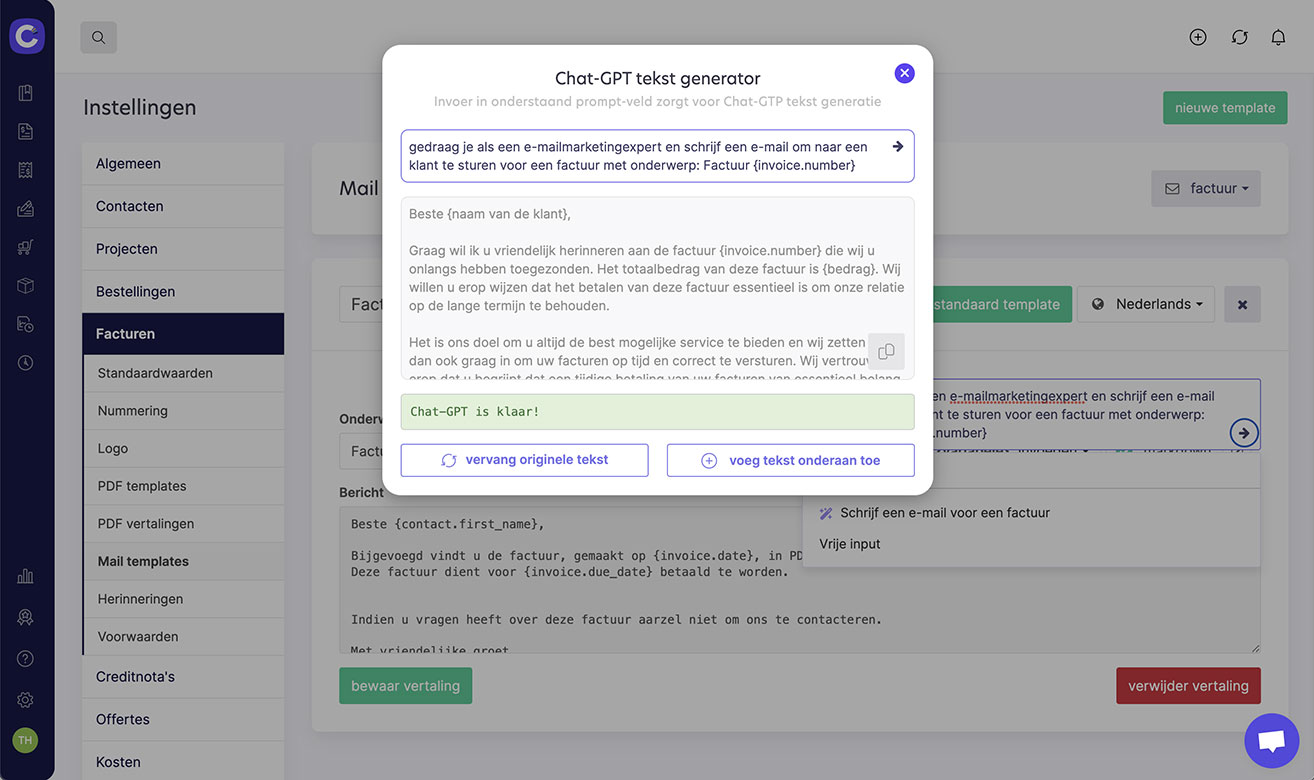Open the Nederlands language dropdown
1314x780 pixels.
pyautogui.click(x=1146, y=304)
